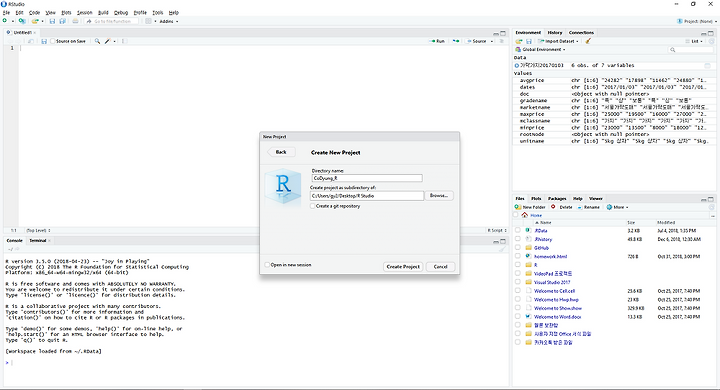Click the compile report notebook icon
The height and width of the screenshot is (390, 720).
(x=124, y=41)
